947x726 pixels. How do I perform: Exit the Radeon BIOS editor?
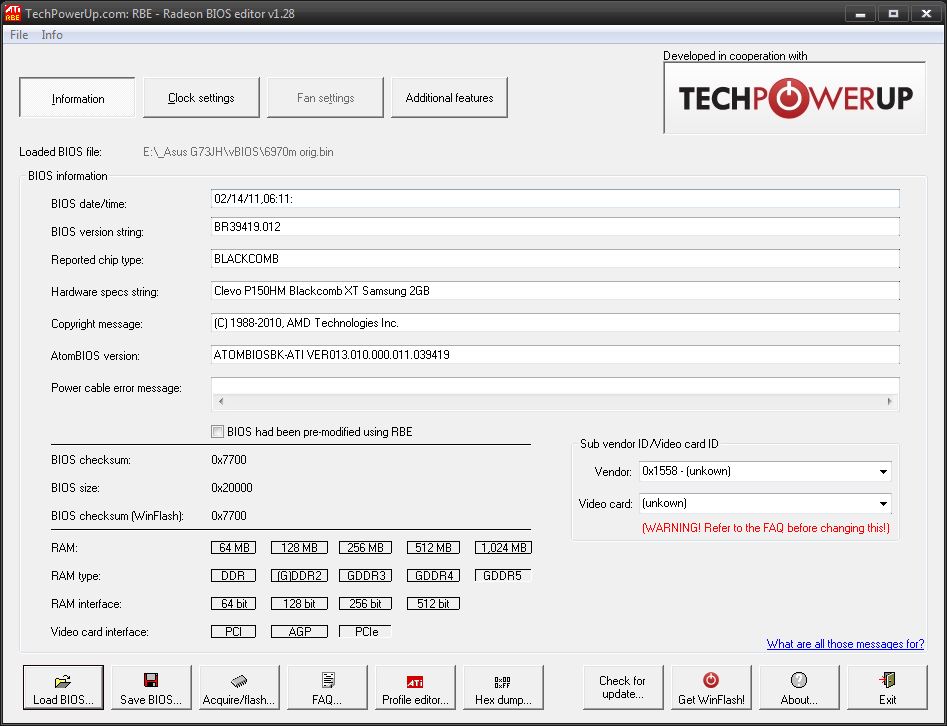point(887,687)
